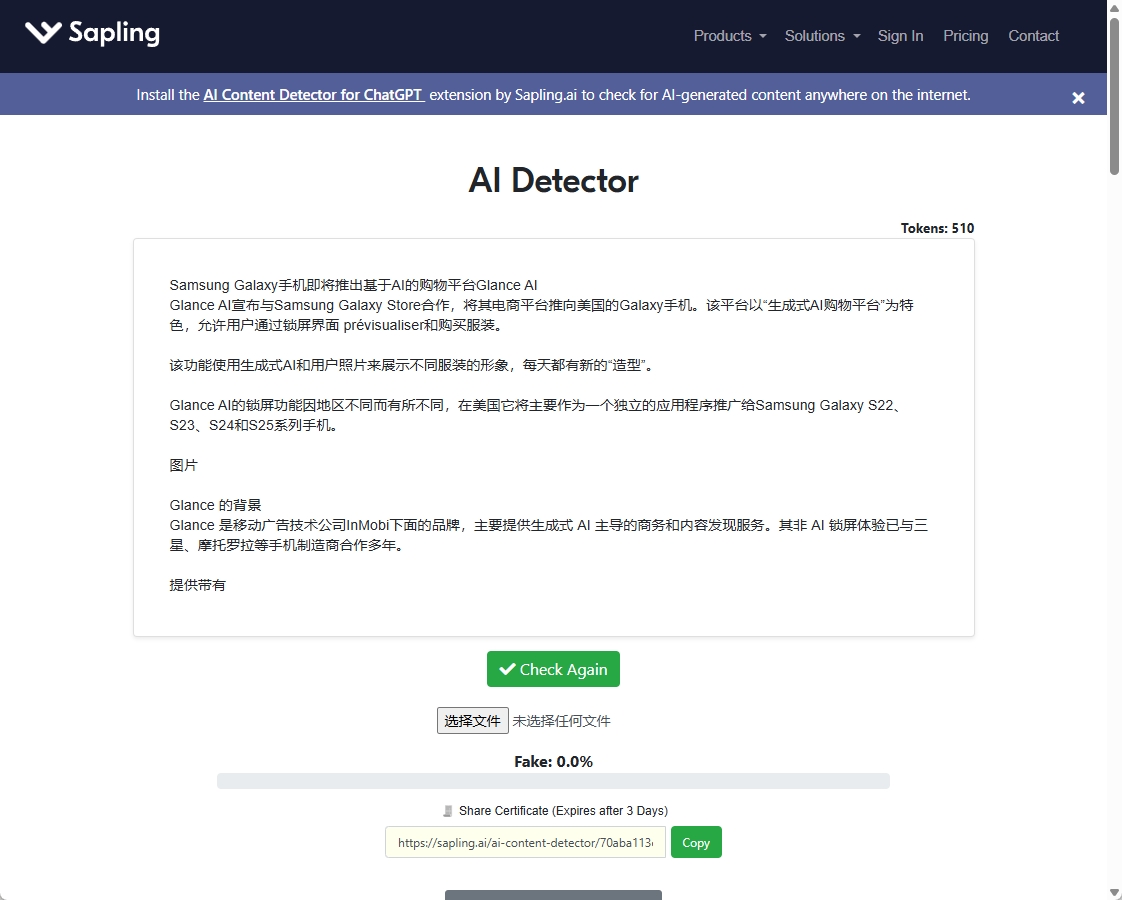Click the Check Again button
Screen dimensions: 1122x900
coord(553,669)
